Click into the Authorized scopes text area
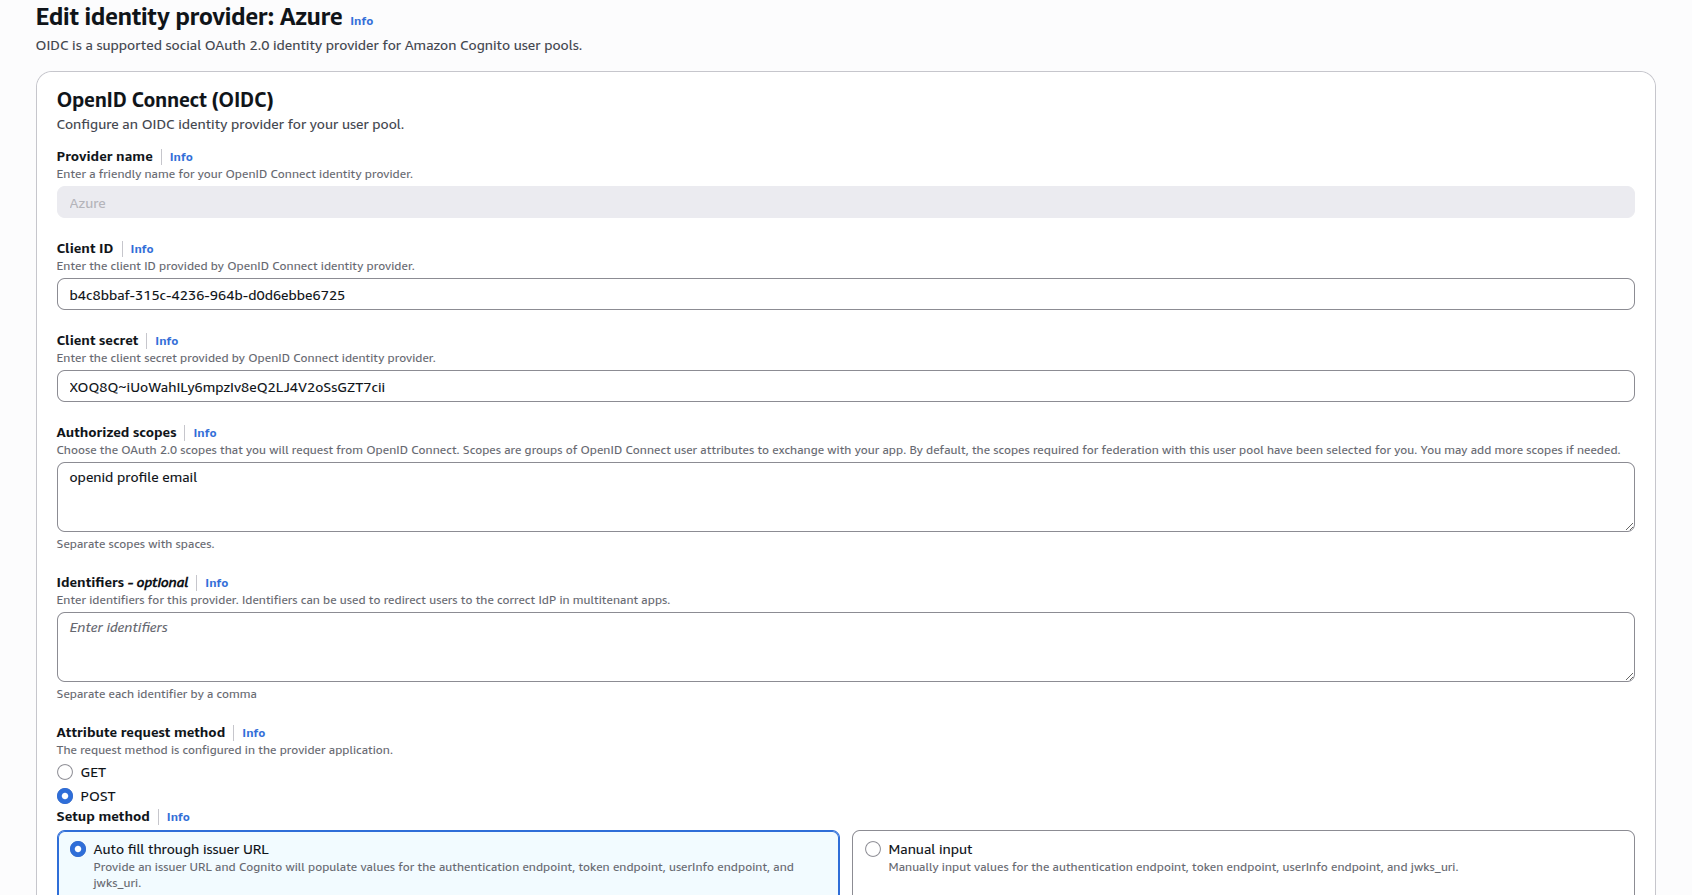Image resolution: width=1692 pixels, height=895 pixels. 846,497
